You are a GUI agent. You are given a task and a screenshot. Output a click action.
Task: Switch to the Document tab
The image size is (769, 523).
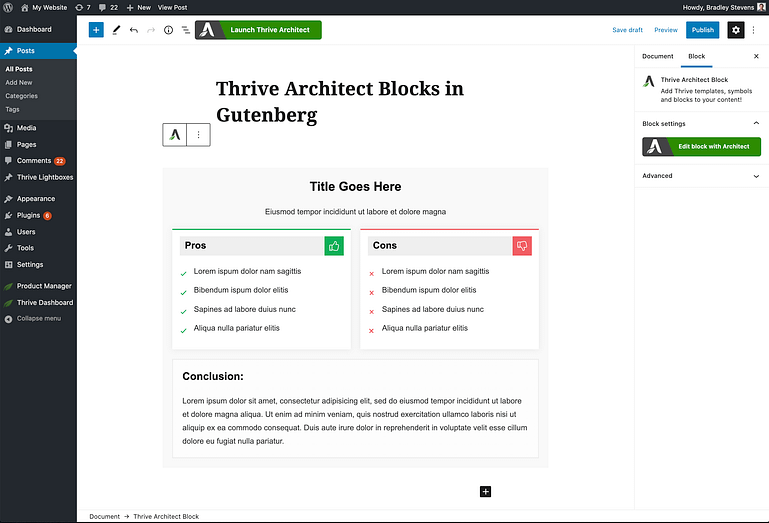658,57
